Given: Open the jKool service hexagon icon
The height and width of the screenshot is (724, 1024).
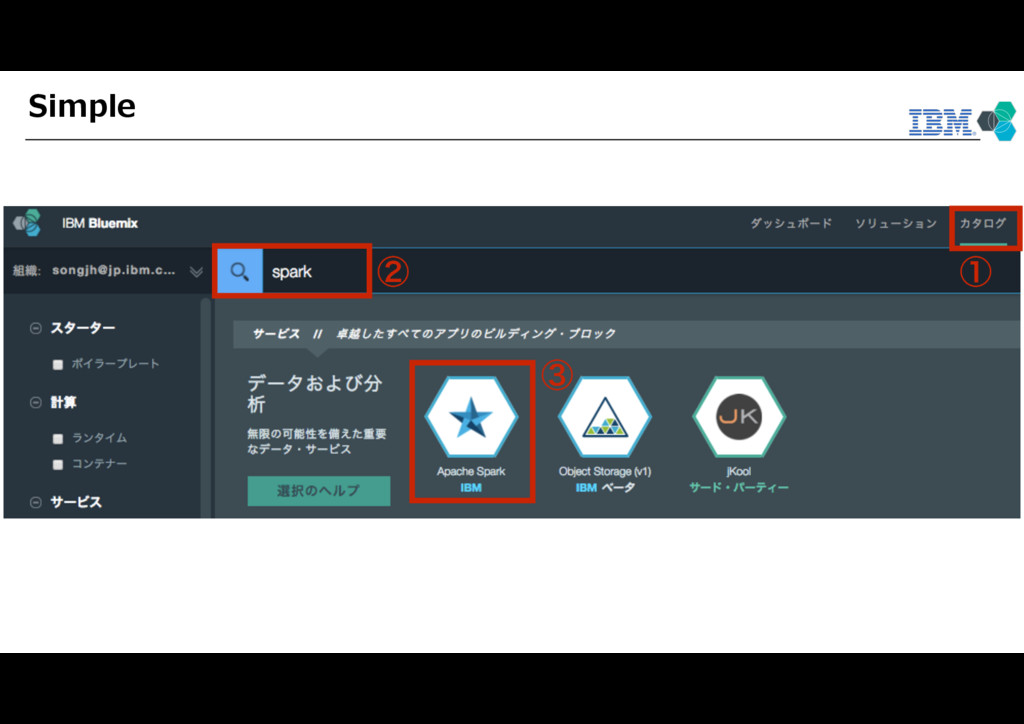Looking at the screenshot, I should click(739, 417).
